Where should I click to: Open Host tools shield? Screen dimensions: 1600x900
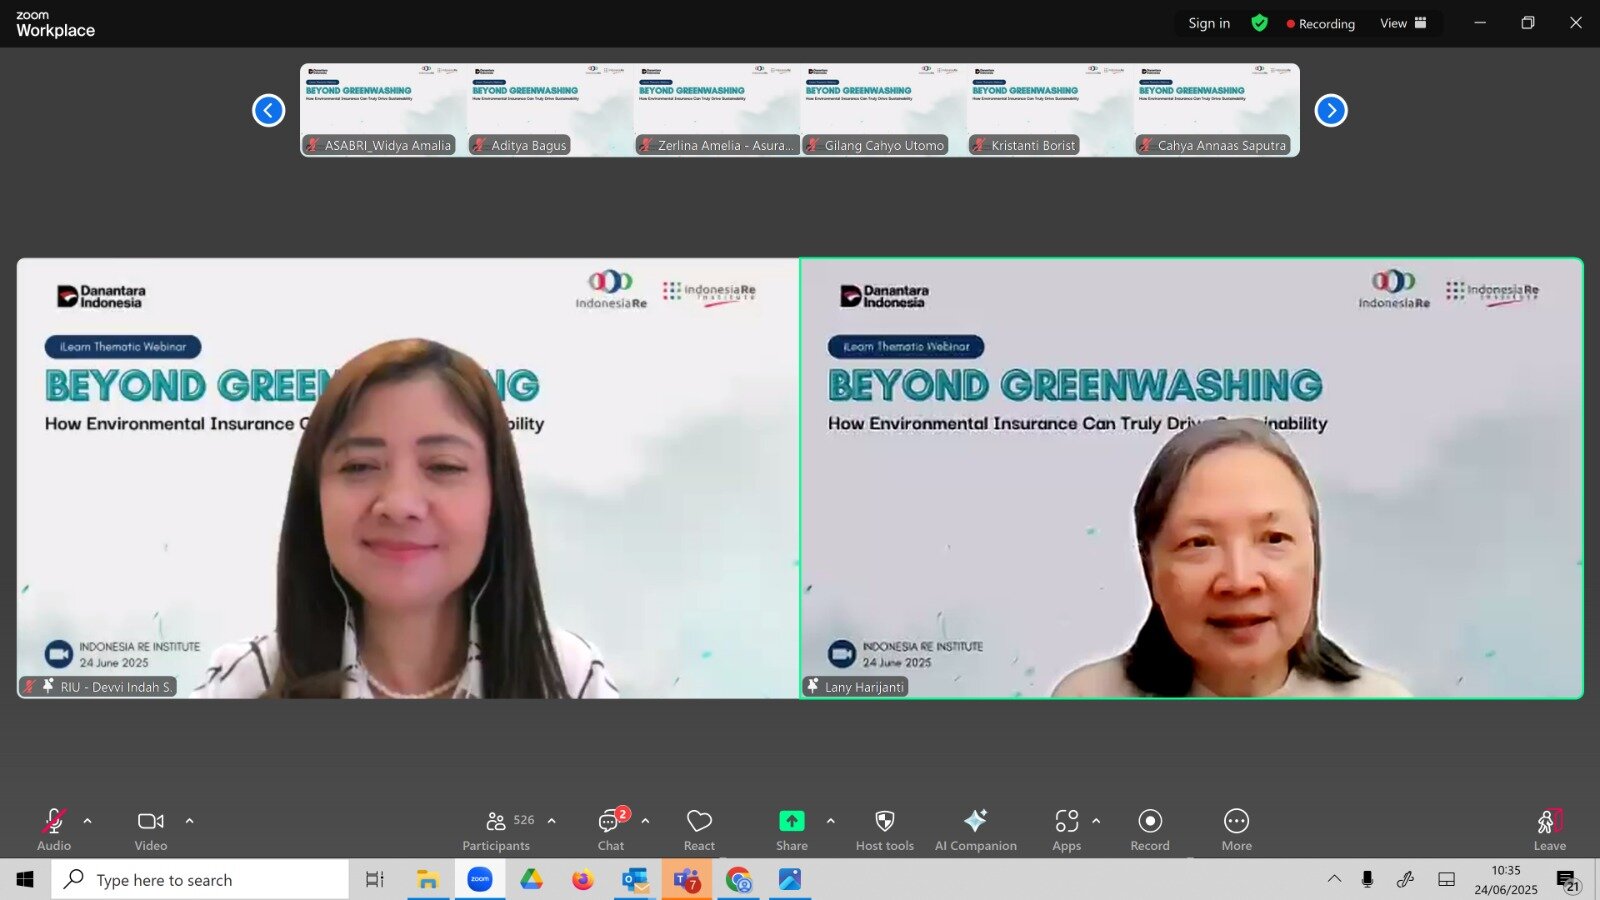pos(885,830)
